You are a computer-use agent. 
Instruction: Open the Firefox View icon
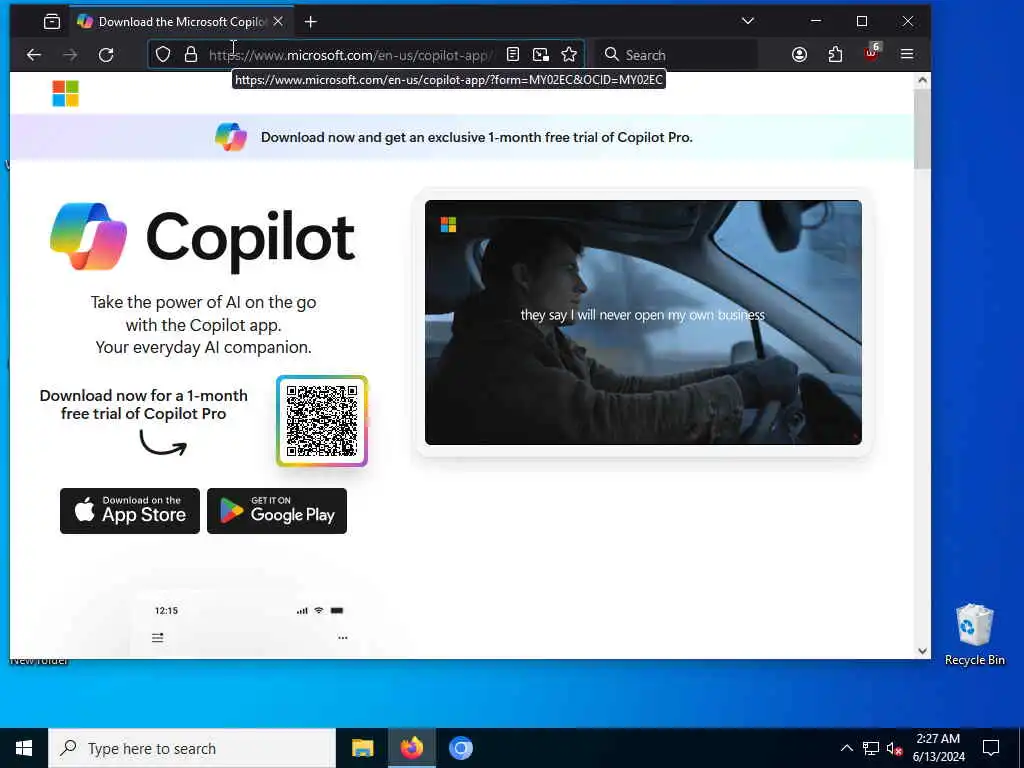click(52, 22)
